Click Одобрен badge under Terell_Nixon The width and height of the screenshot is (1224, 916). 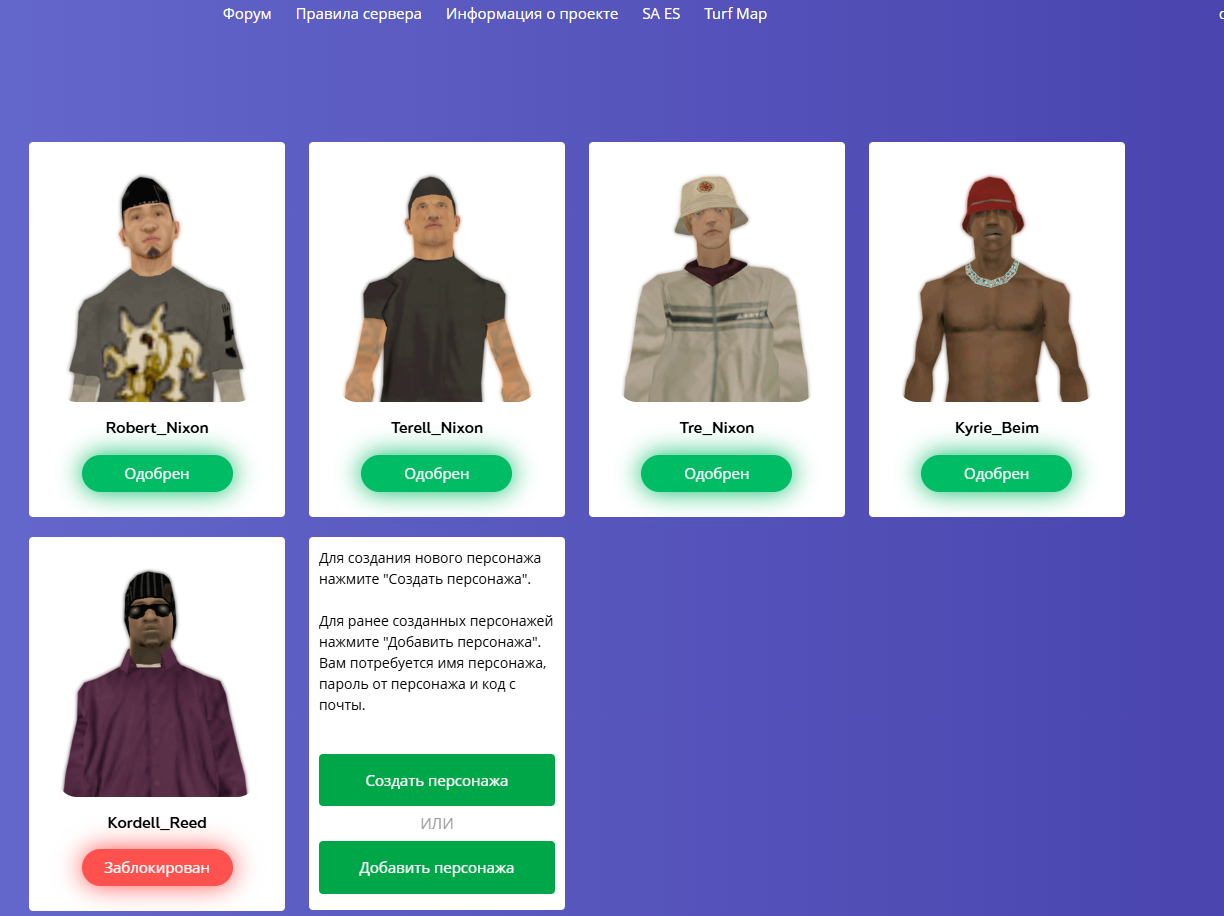(437, 473)
